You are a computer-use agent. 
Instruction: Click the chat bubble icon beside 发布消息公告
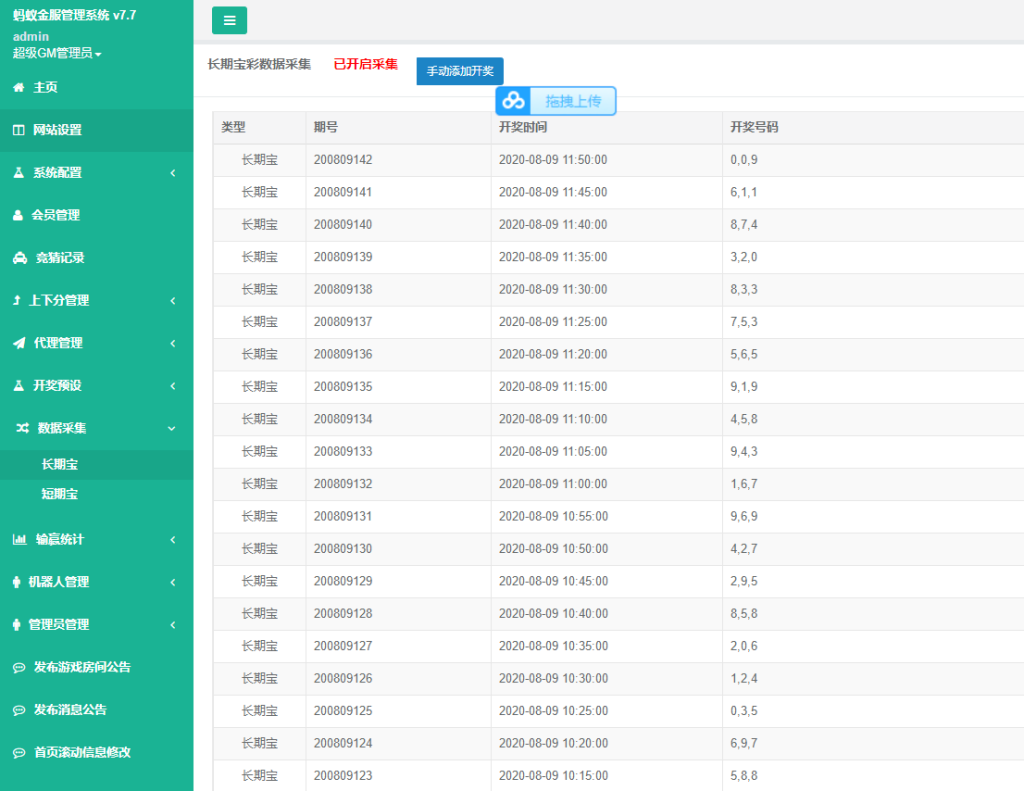18,710
